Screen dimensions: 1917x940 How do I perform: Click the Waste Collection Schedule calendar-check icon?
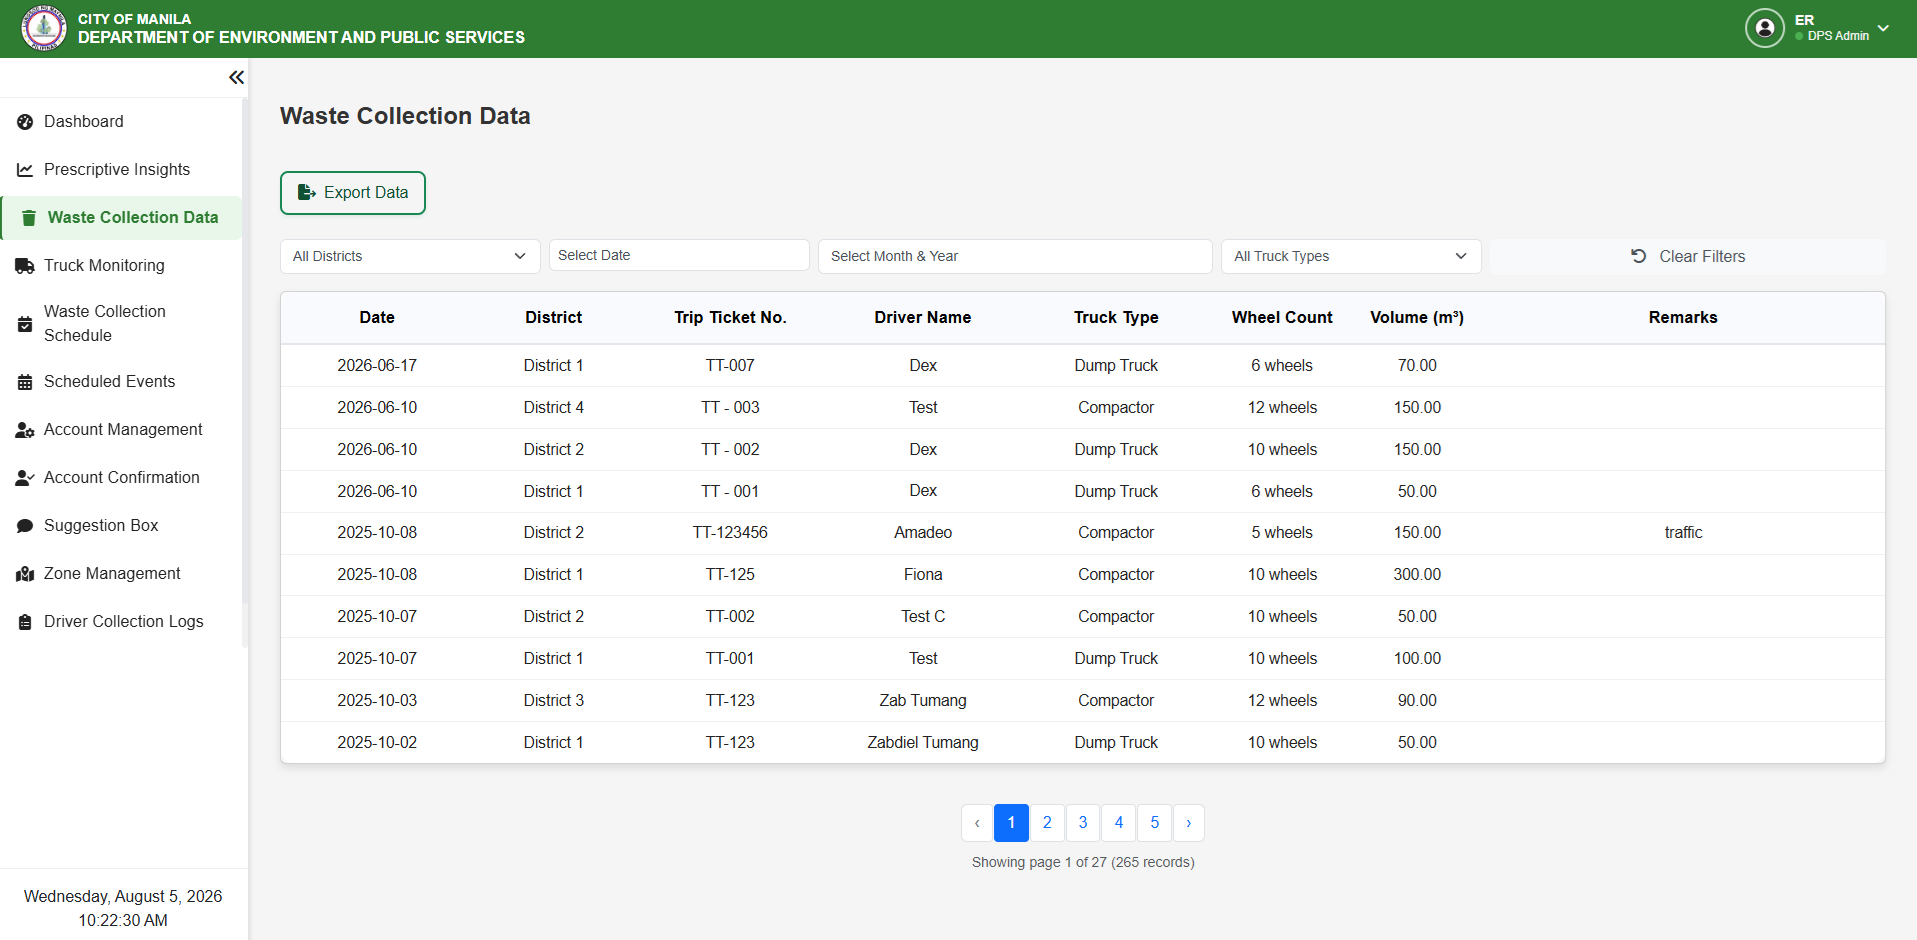coord(25,324)
